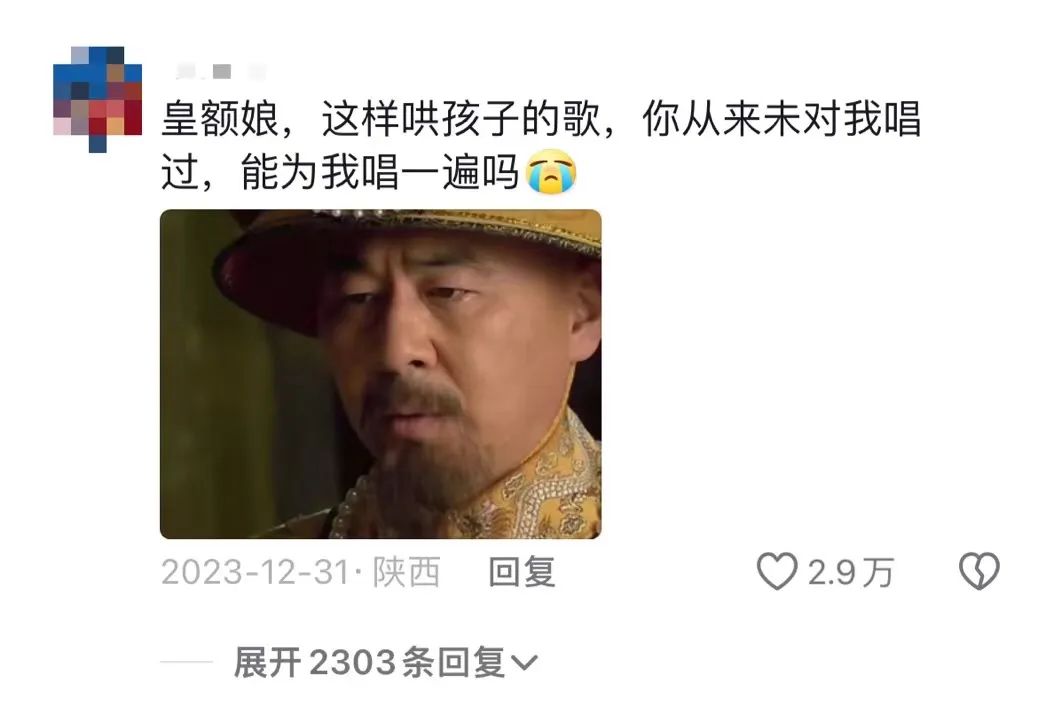Select the comment line starting with 皇额娘
1046x717 pixels.
pos(541,119)
